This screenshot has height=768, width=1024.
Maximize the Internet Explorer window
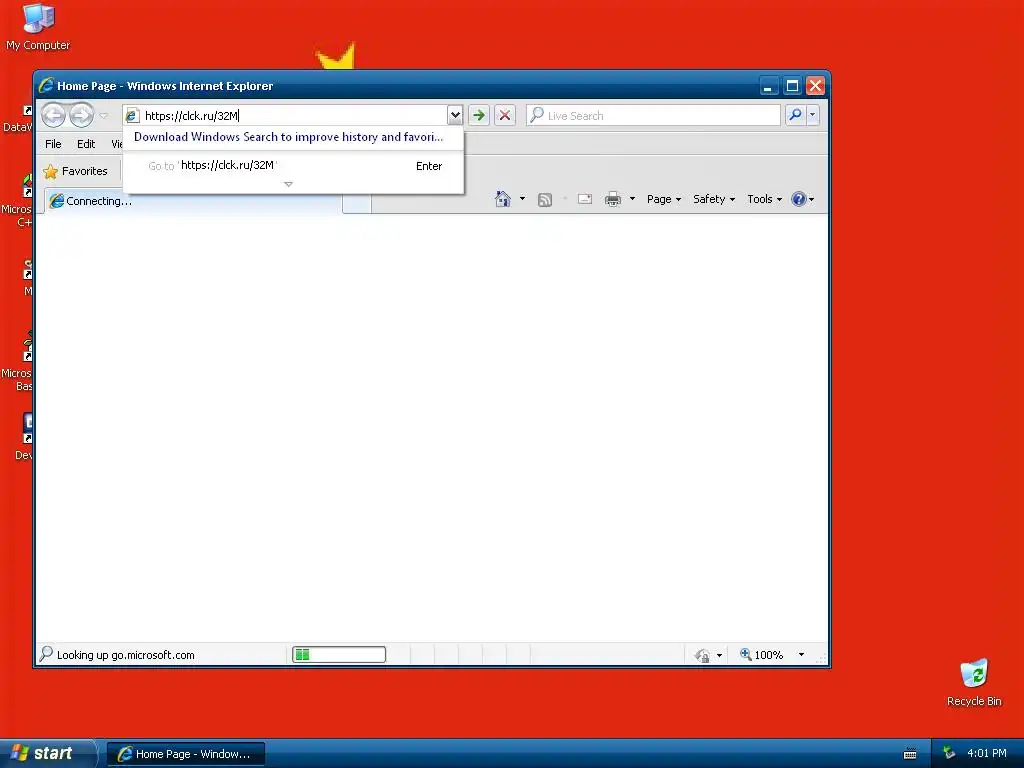click(792, 86)
